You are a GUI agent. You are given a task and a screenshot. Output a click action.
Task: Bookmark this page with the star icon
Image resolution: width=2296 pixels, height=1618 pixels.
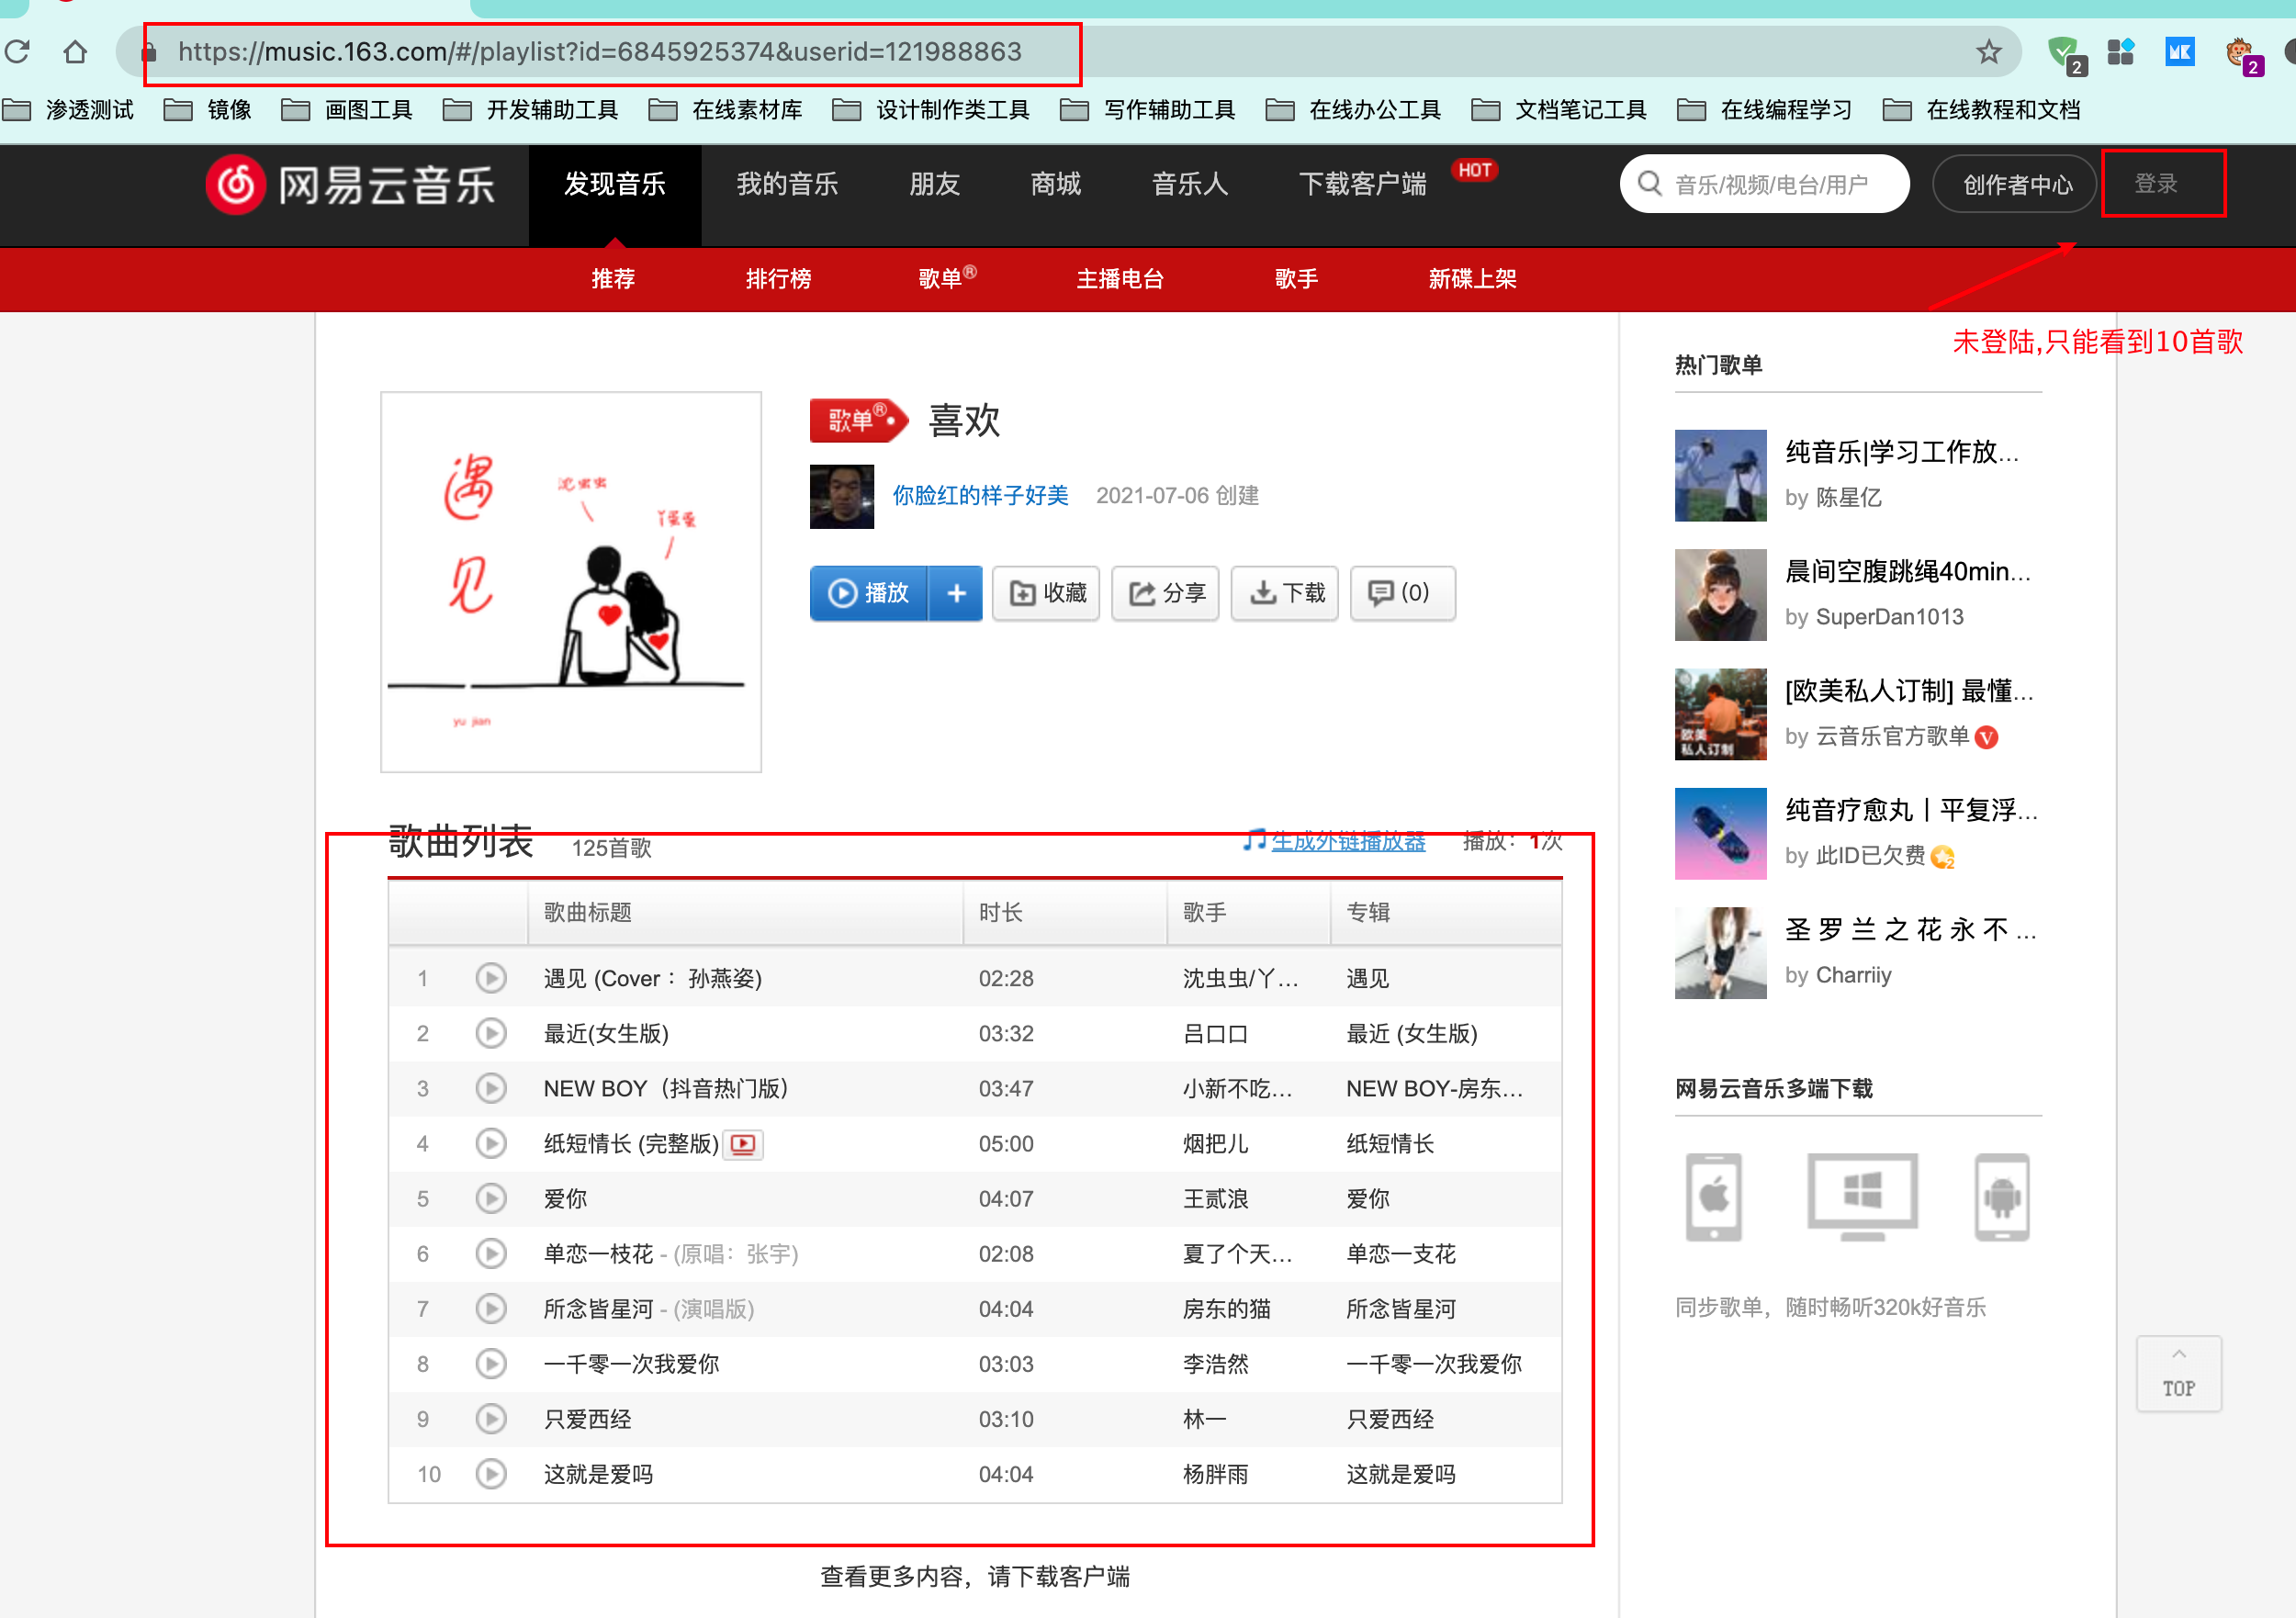coord(1988,52)
